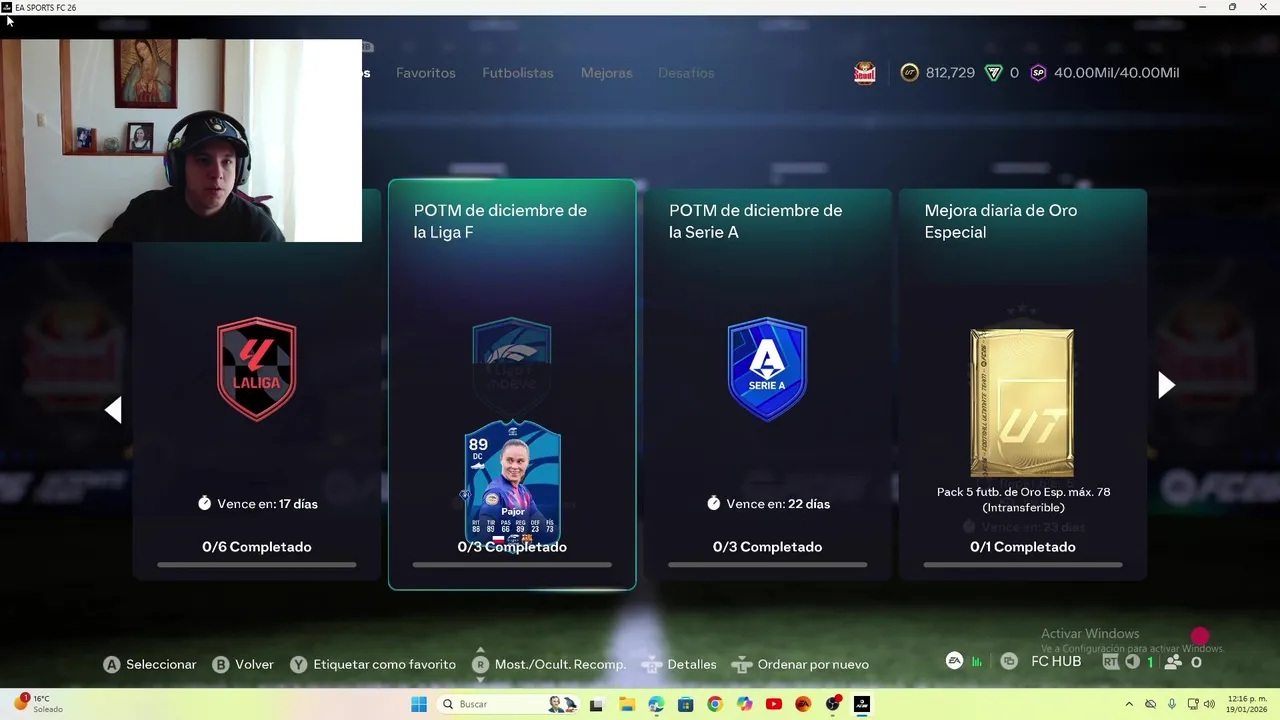Click the A Seleccionar prompt
The height and width of the screenshot is (720, 1280).
pyautogui.click(x=150, y=664)
